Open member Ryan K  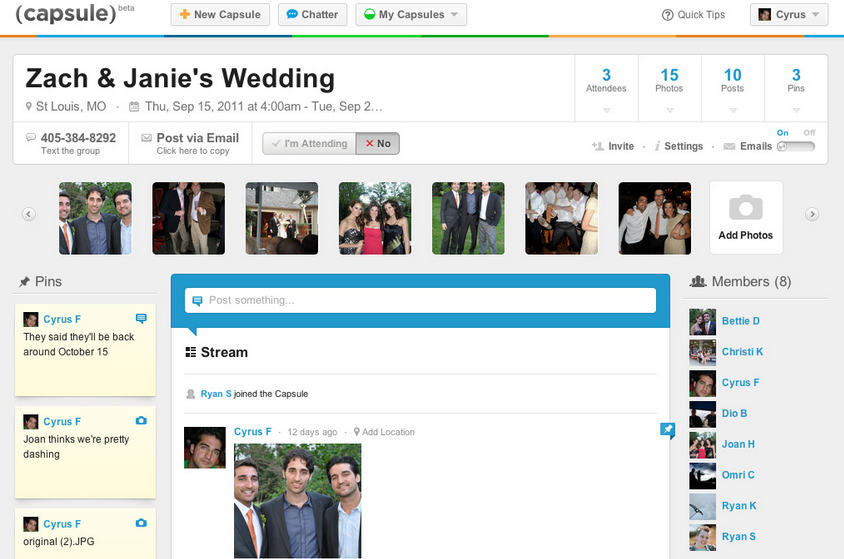click(739, 506)
